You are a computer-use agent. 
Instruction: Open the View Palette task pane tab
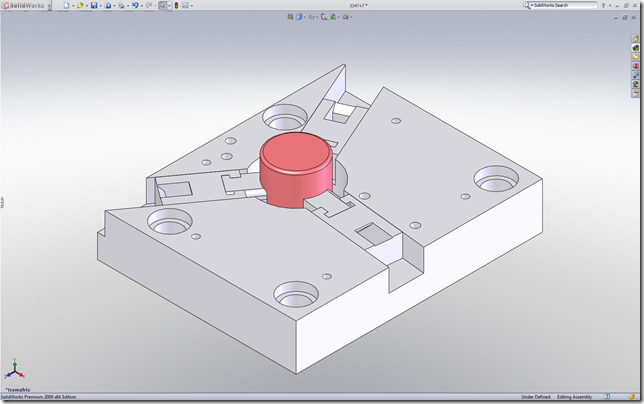click(635, 75)
